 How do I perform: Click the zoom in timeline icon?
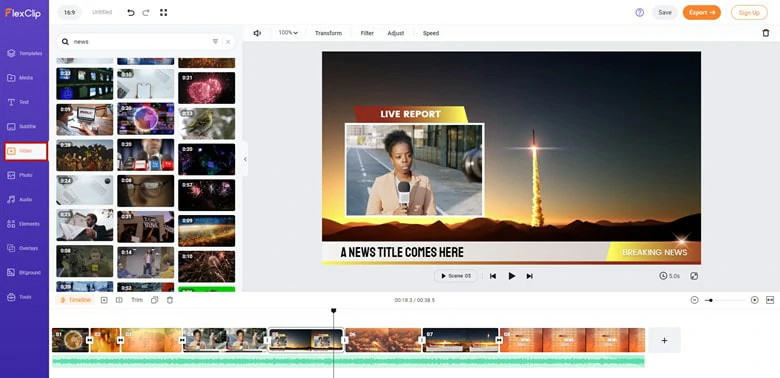[x=755, y=300]
